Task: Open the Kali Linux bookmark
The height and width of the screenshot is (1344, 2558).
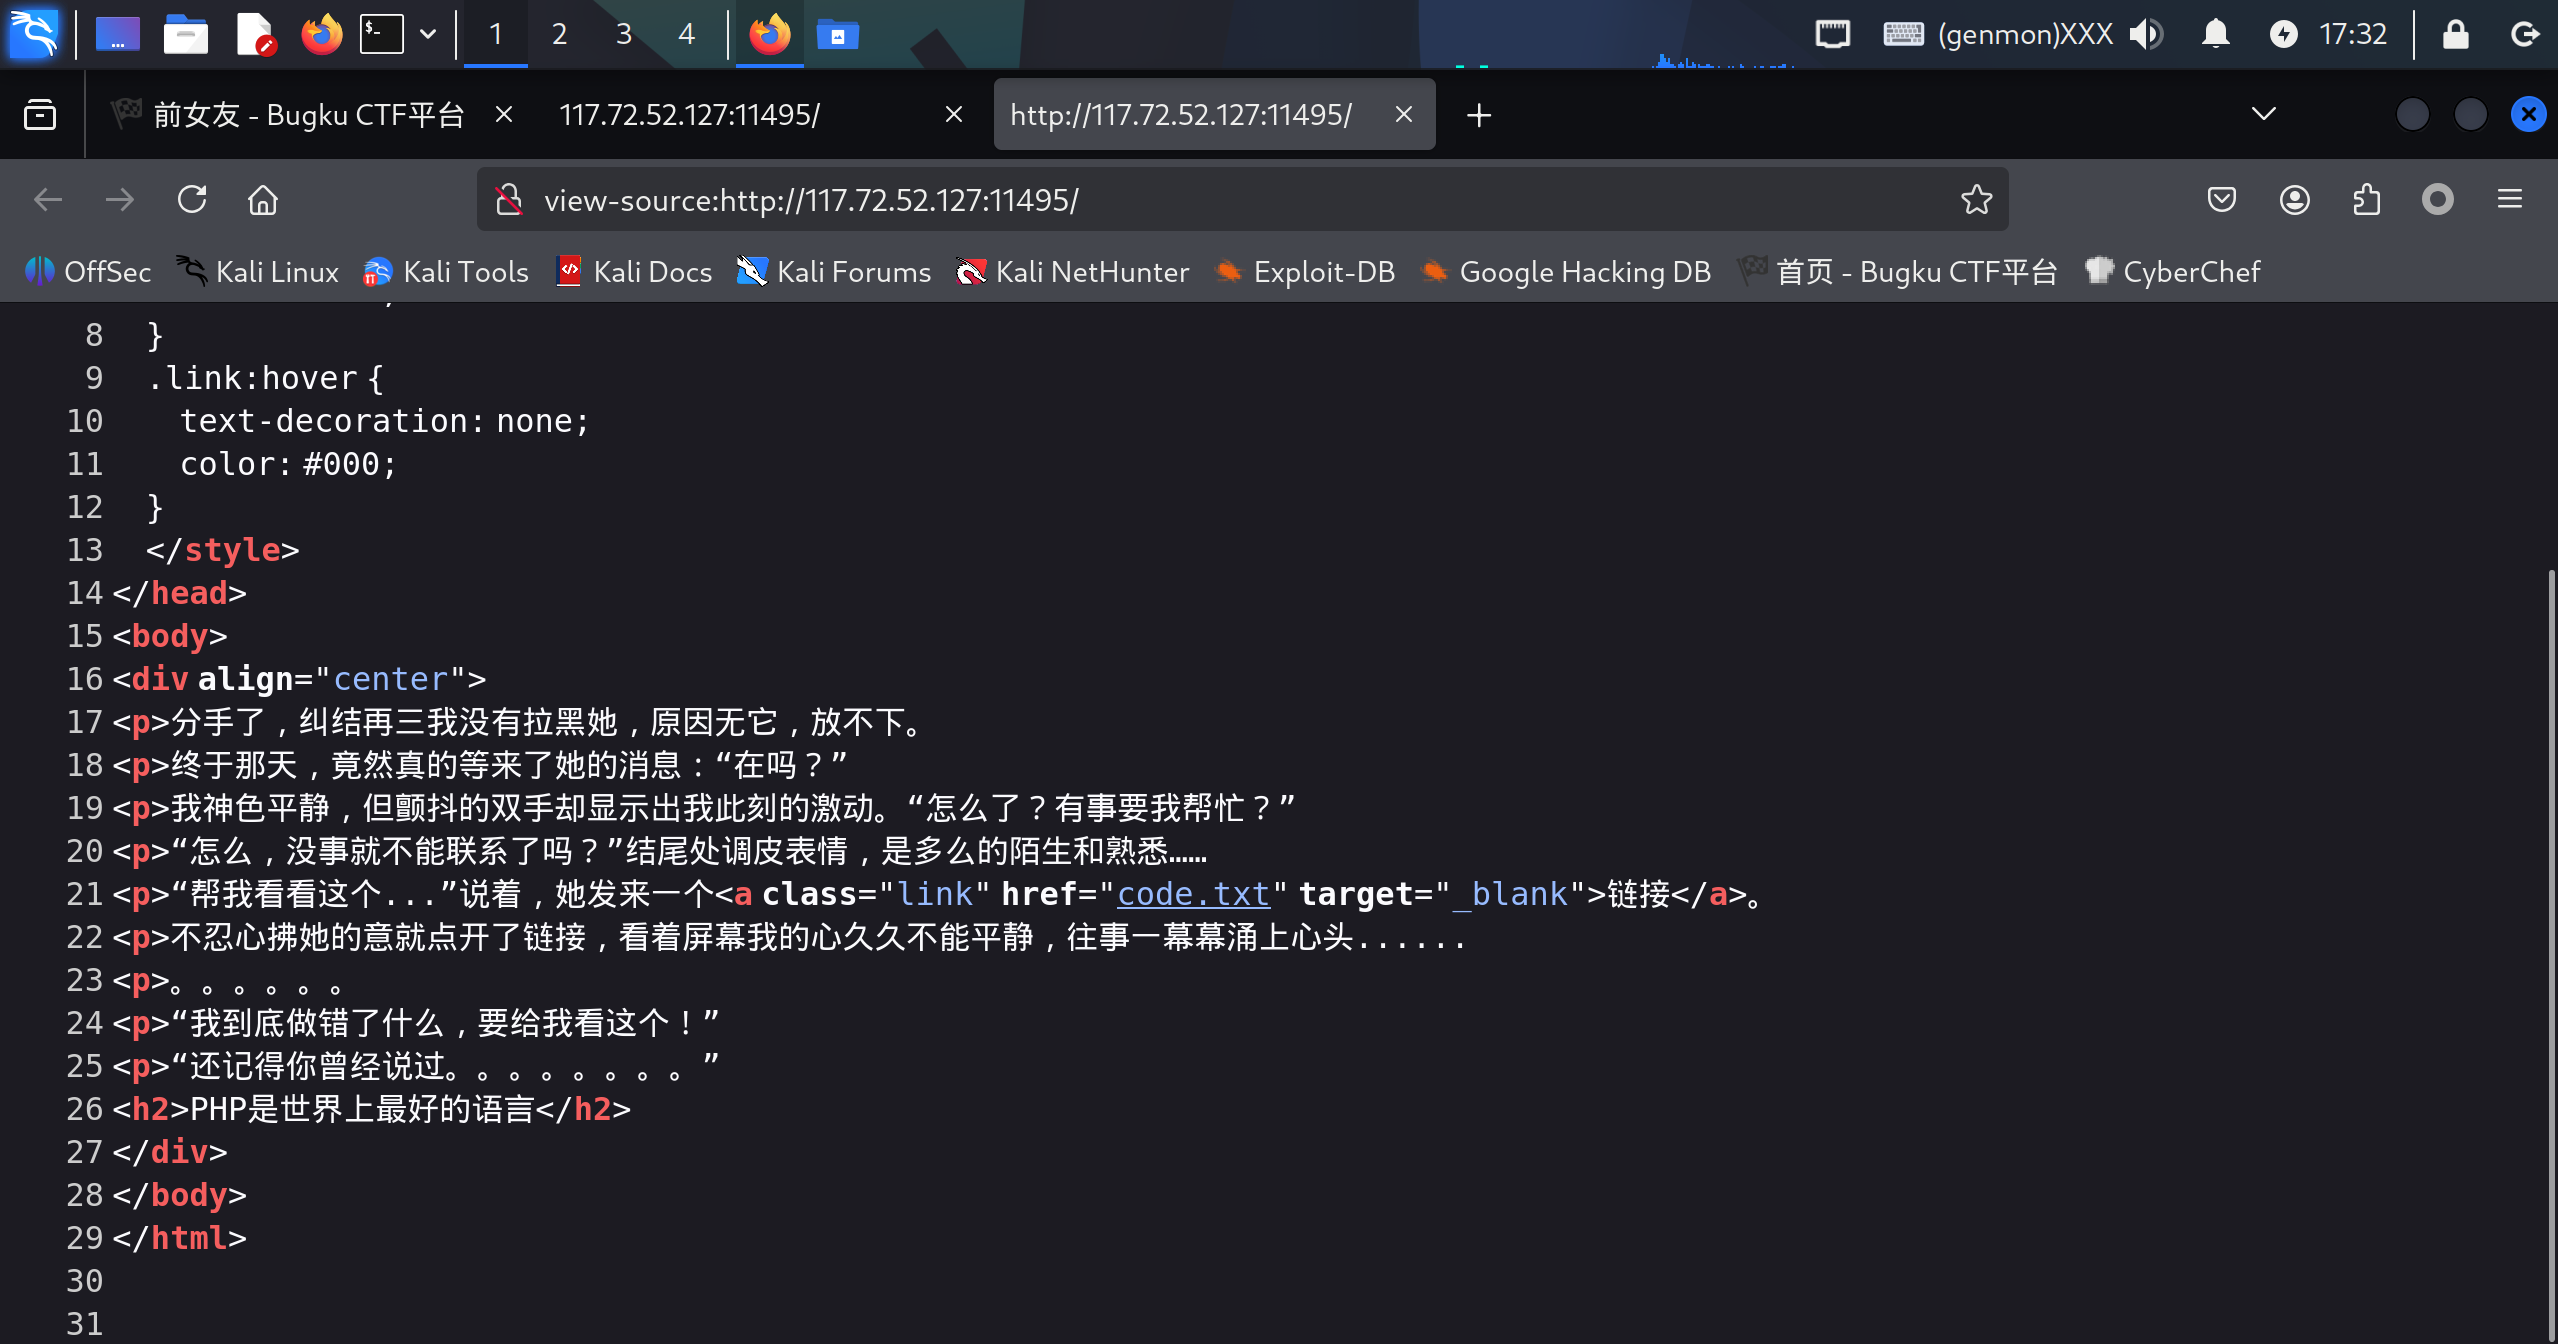Action: (x=257, y=272)
